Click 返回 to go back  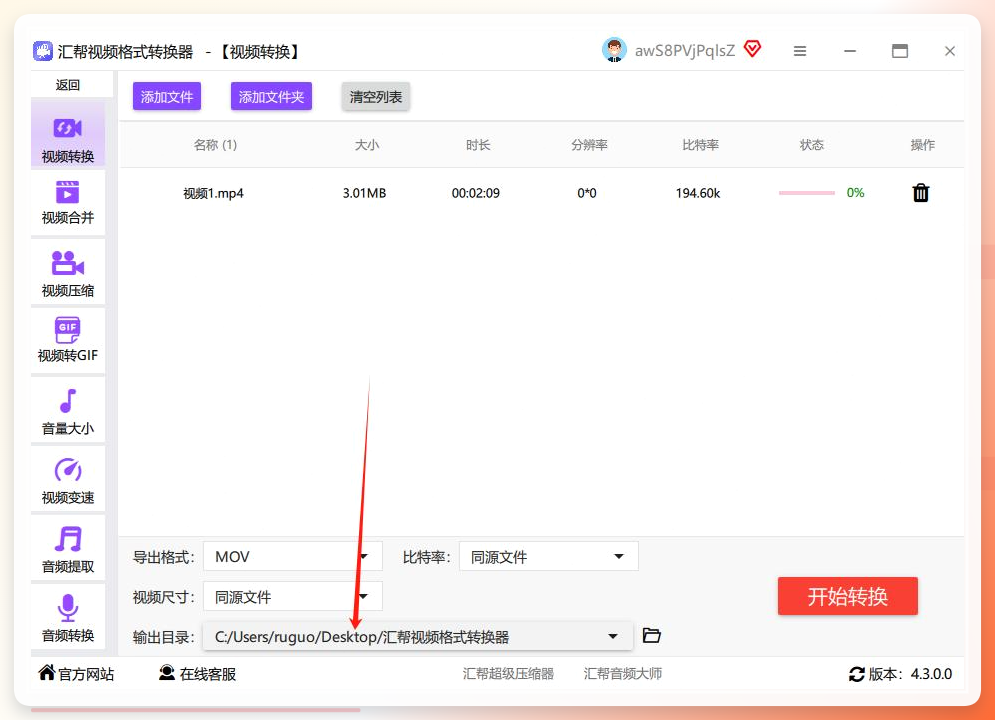point(68,85)
